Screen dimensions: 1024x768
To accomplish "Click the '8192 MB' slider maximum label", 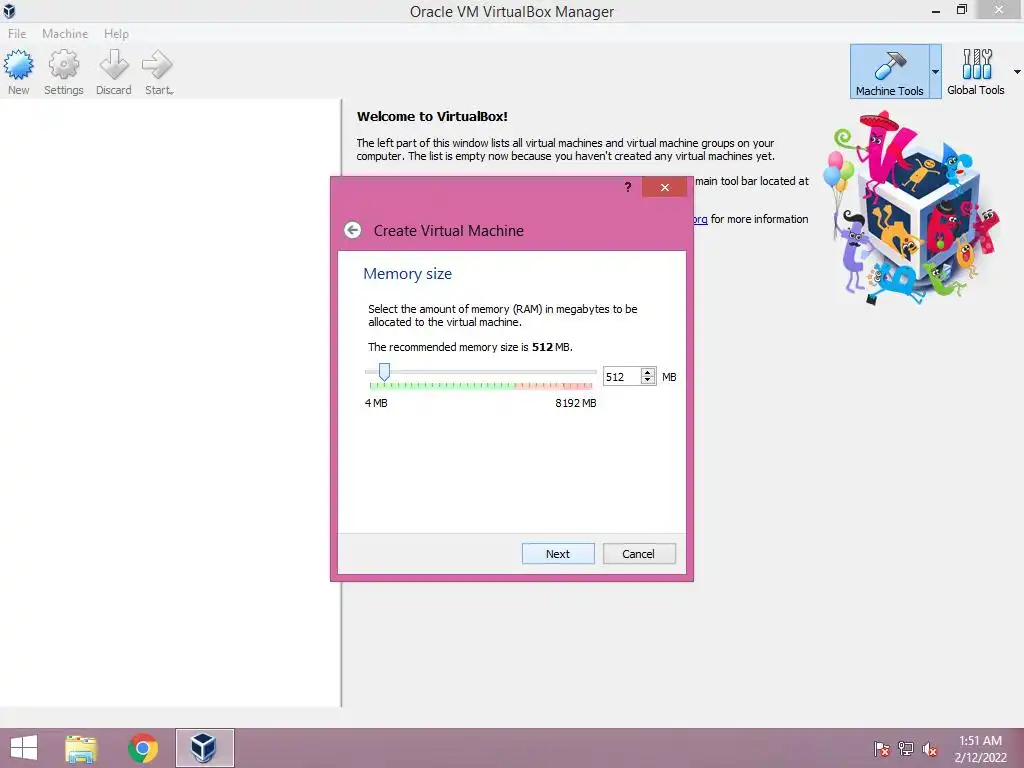I will point(575,403).
